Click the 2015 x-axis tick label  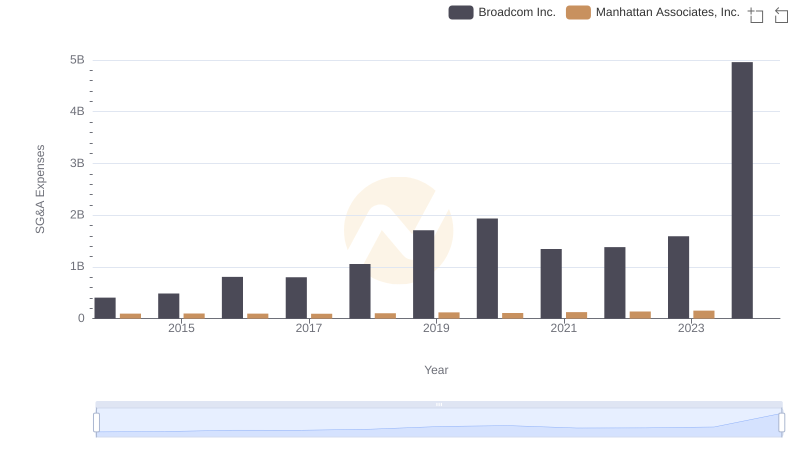(181, 328)
